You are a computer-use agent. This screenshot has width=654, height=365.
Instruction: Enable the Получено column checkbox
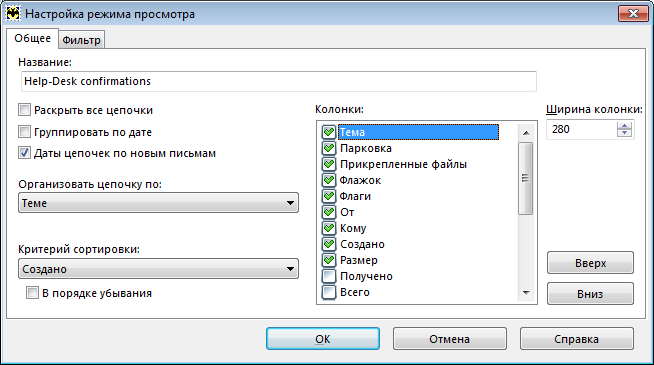pos(329,276)
